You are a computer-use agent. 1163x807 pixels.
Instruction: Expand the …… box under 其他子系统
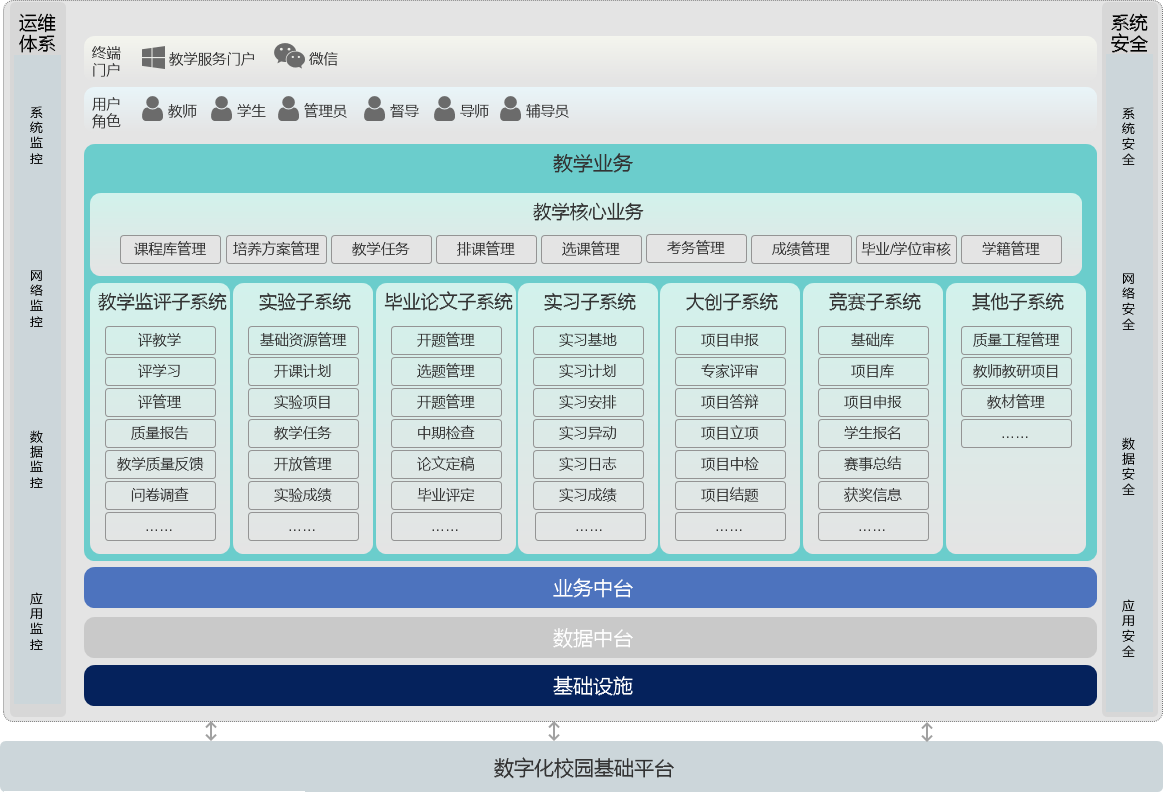pos(1016,434)
